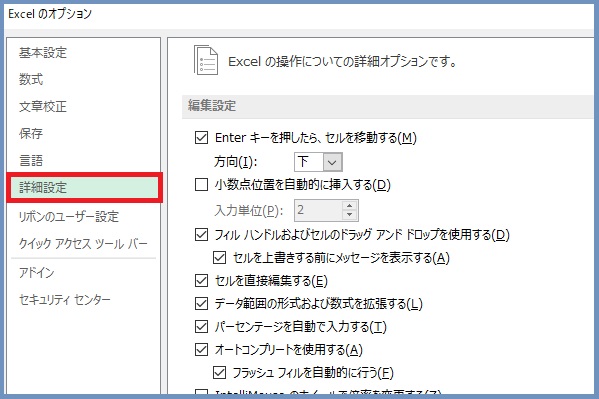Go to the 保存 category

pos(31,133)
